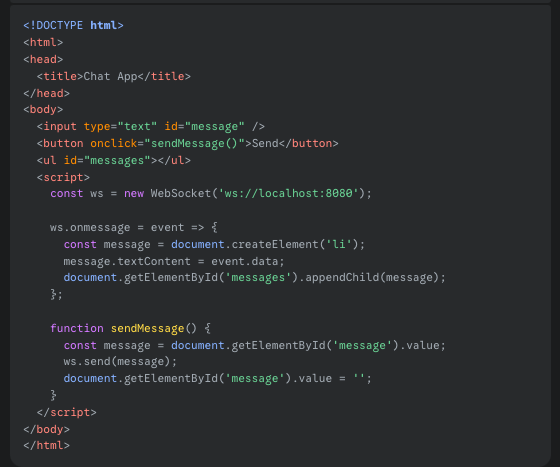Click the 'ws://localhost:8080' string
The image size is (560, 467).
tap(288, 194)
